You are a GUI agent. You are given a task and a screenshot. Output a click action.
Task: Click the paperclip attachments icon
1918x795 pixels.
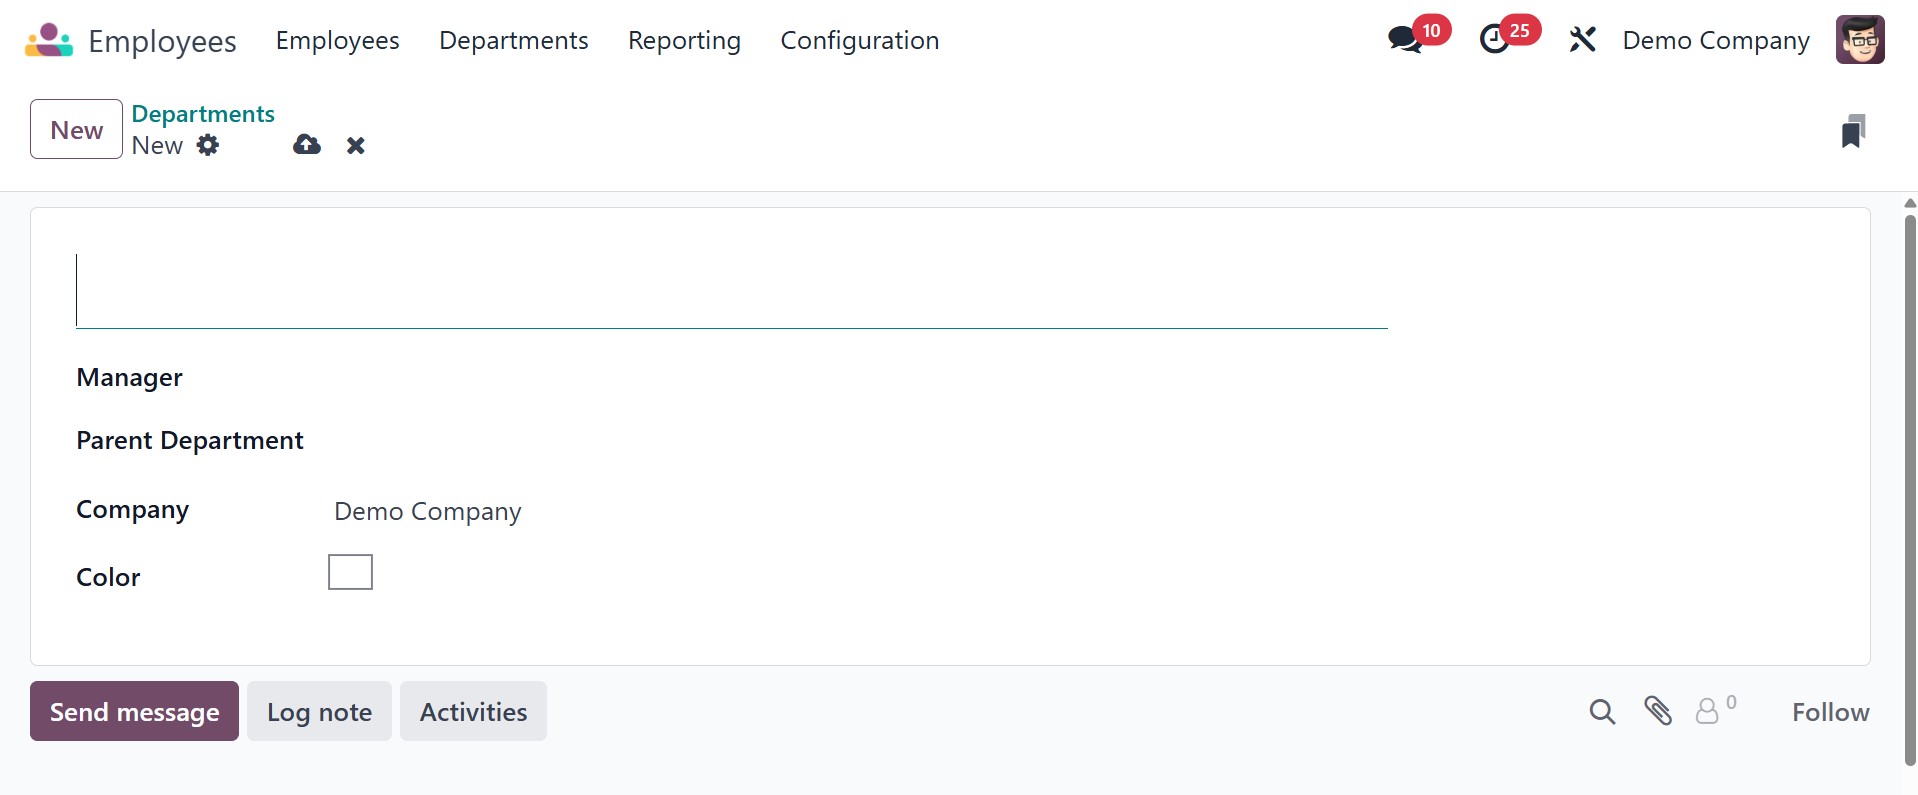click(x=1658, y=711)
